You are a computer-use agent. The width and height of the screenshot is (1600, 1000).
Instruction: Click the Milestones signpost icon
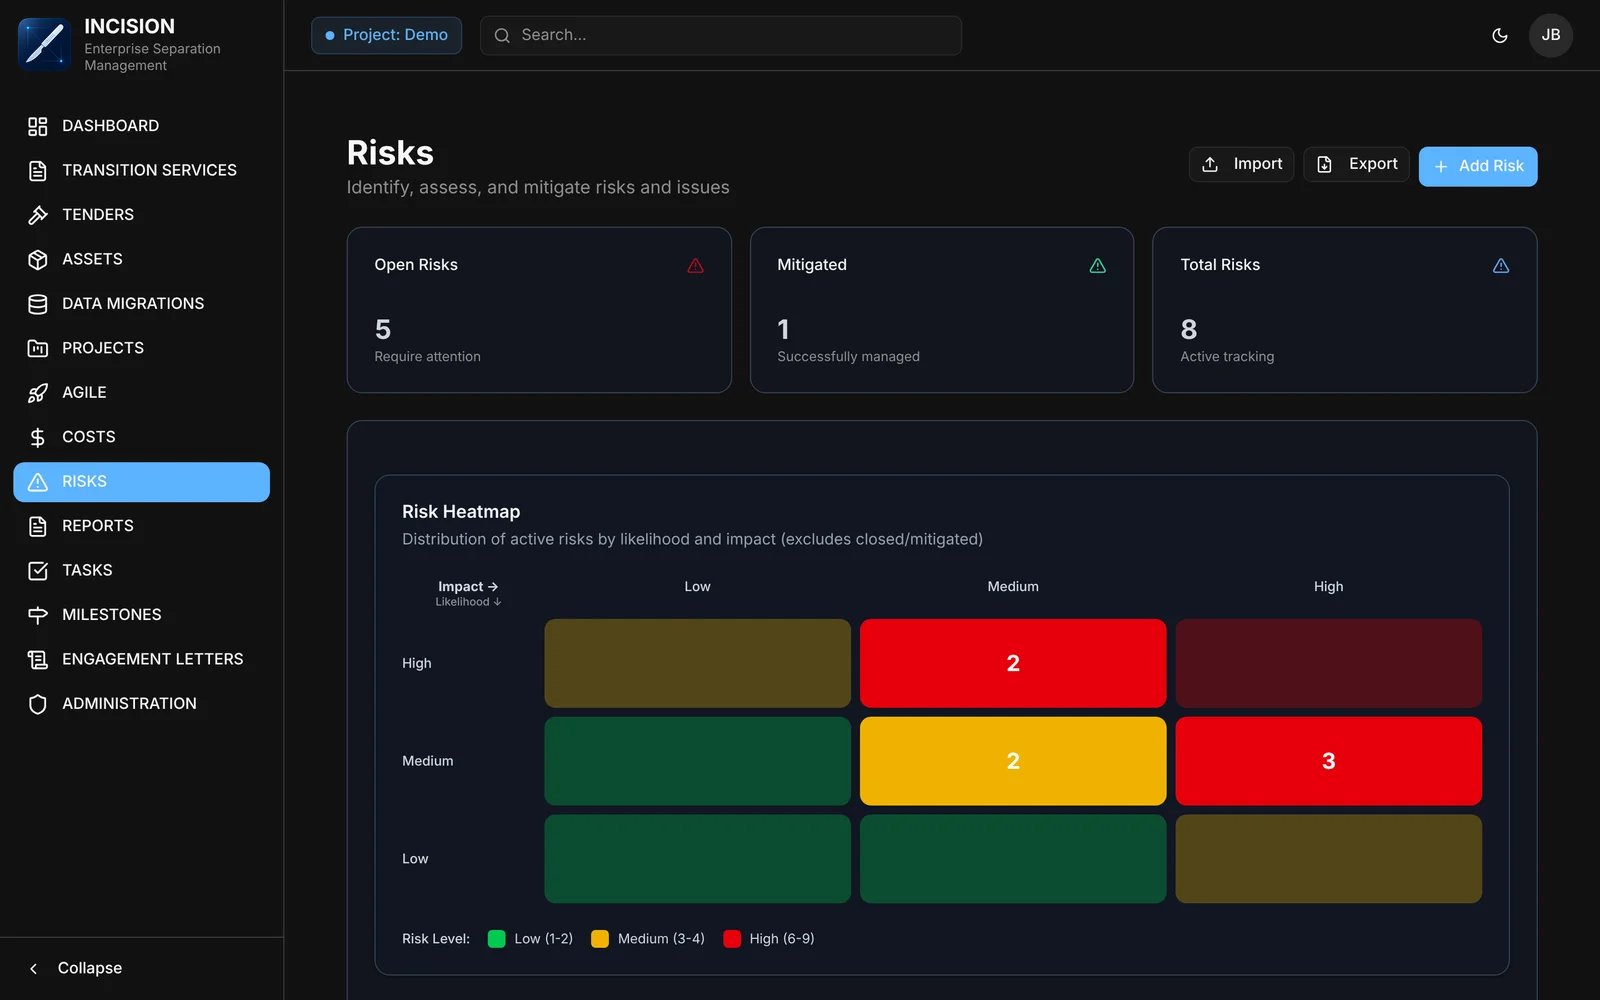tap(38, 615)
